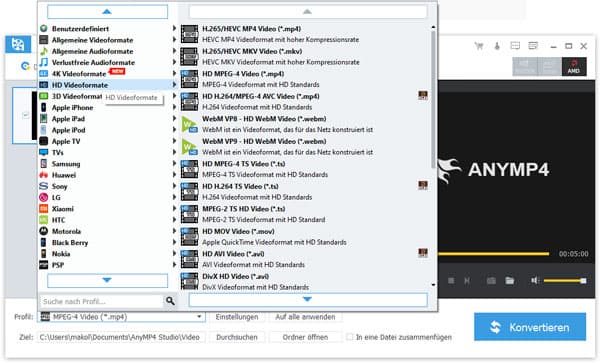Click inside the Suche nach Profil search field

(101, 301)
